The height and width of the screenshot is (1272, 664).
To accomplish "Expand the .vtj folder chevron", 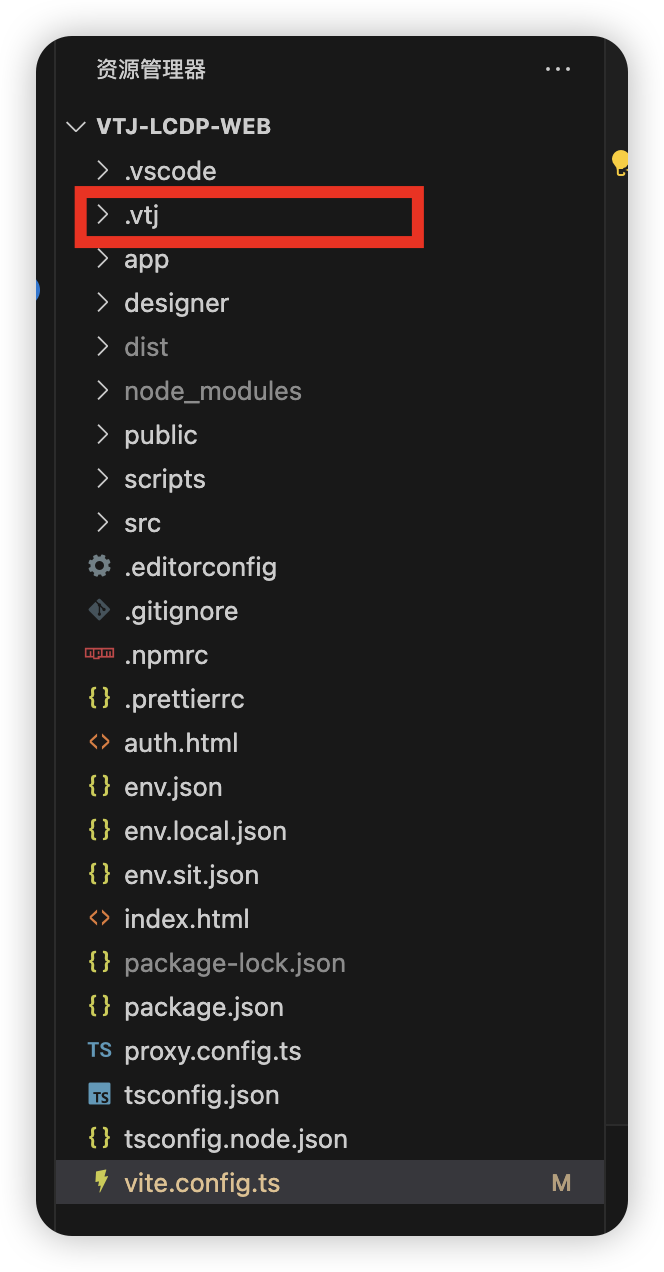I will click(x=102, y=215).
